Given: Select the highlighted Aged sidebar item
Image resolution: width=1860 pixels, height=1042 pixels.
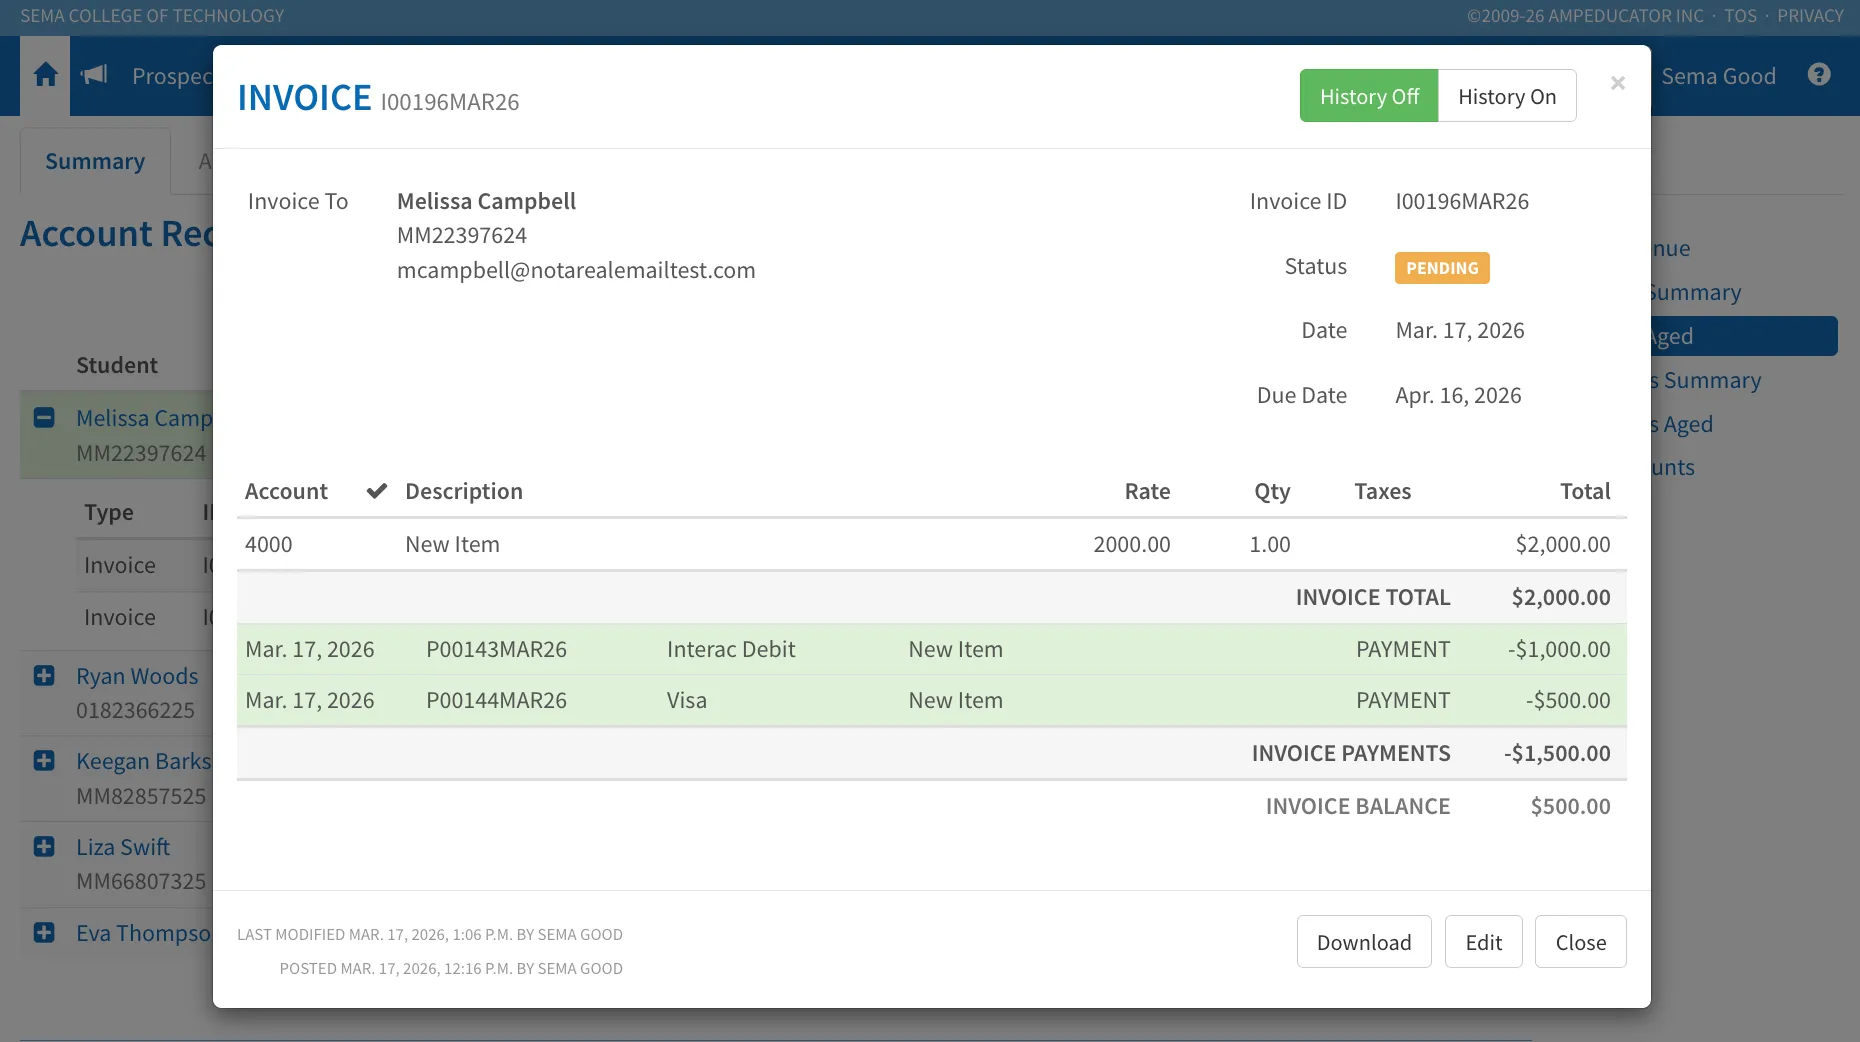Looking at the screenshot, I should pyautogui.click(x=1744, y=336).
